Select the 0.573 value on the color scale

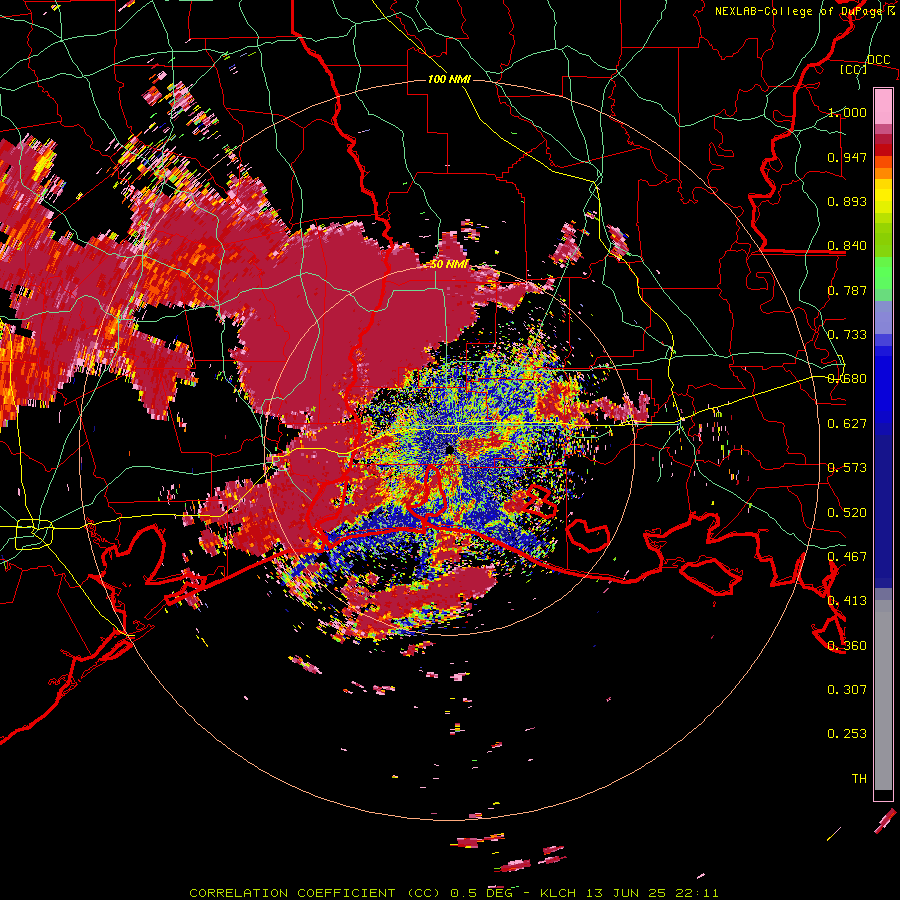(847, 468)
